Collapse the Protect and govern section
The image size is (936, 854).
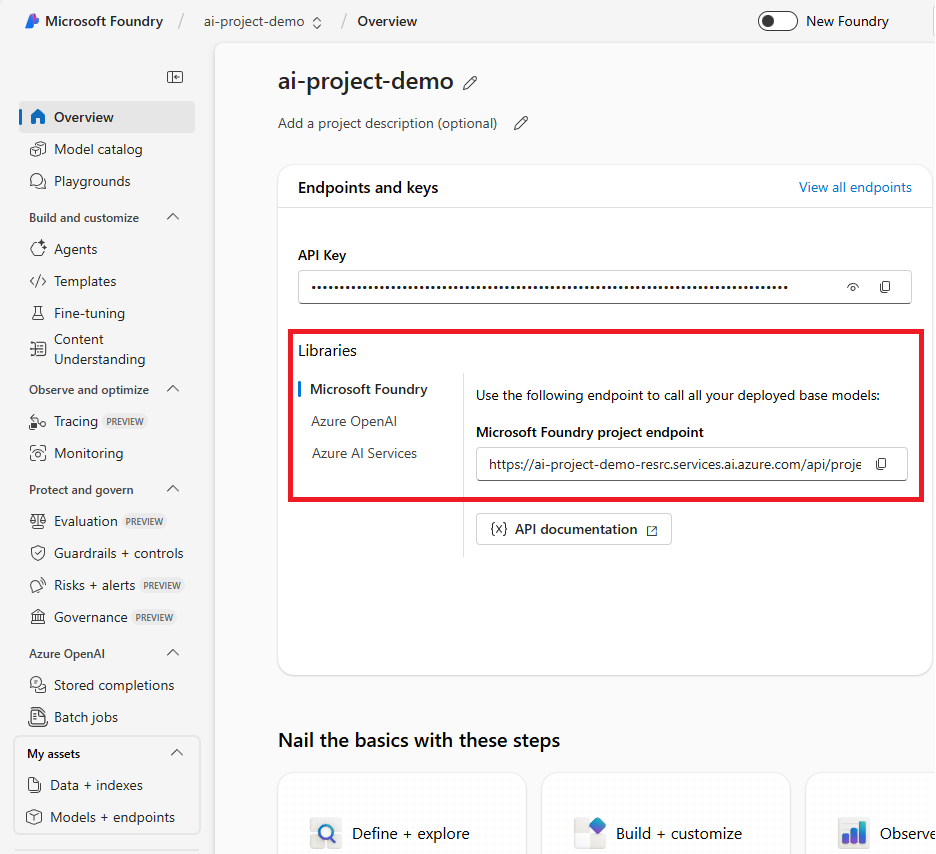(x=173, y=489)
